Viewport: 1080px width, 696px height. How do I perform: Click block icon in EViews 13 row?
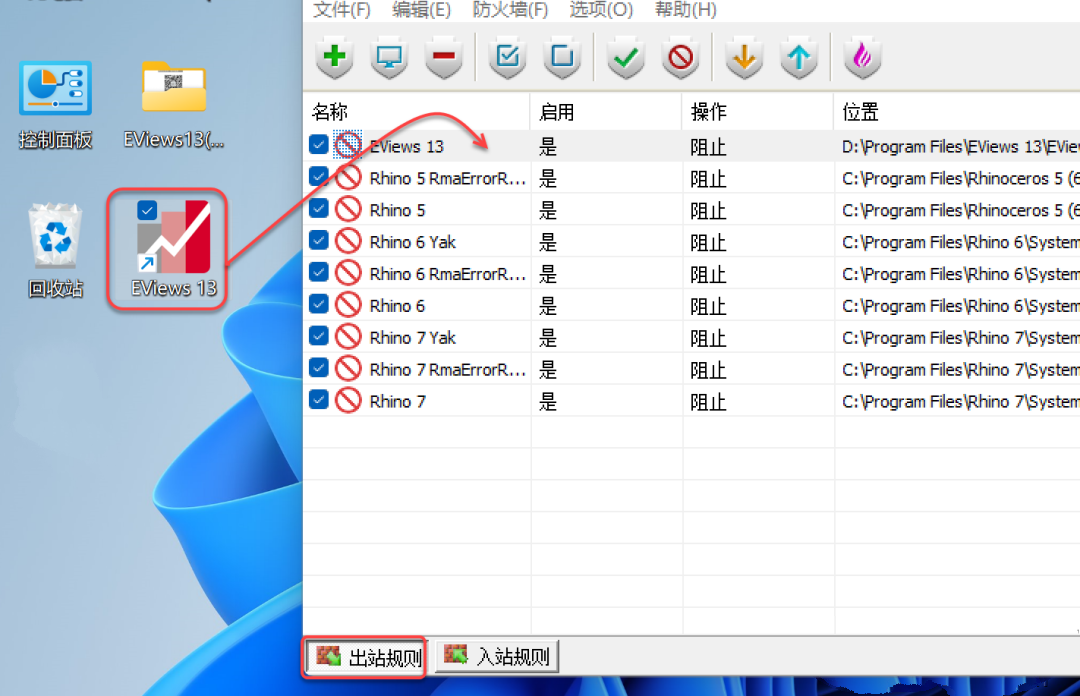(x=348, y=145)
